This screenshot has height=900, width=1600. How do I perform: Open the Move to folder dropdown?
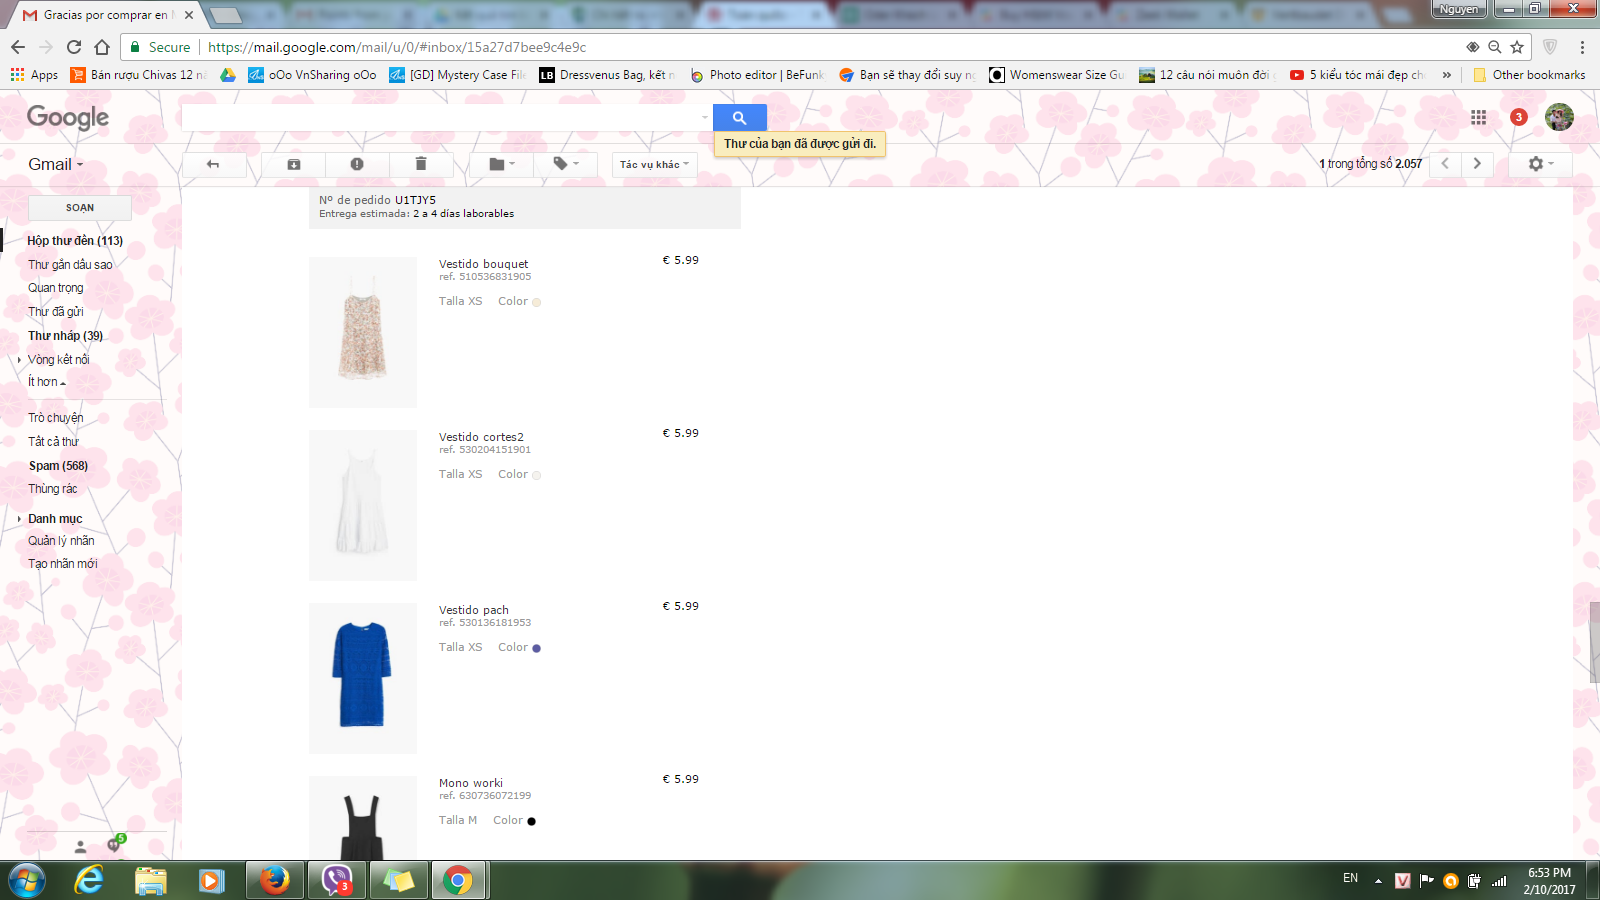[x=502, y=164]
